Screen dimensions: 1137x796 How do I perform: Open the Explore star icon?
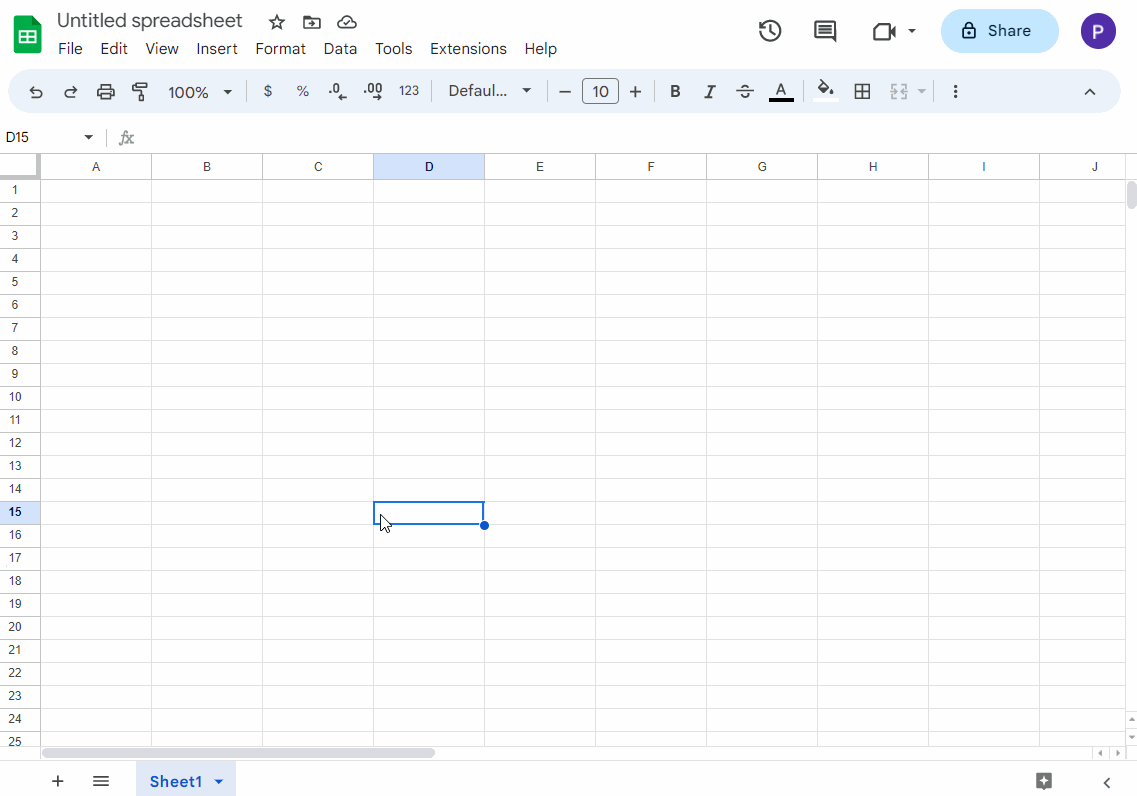1044,781
